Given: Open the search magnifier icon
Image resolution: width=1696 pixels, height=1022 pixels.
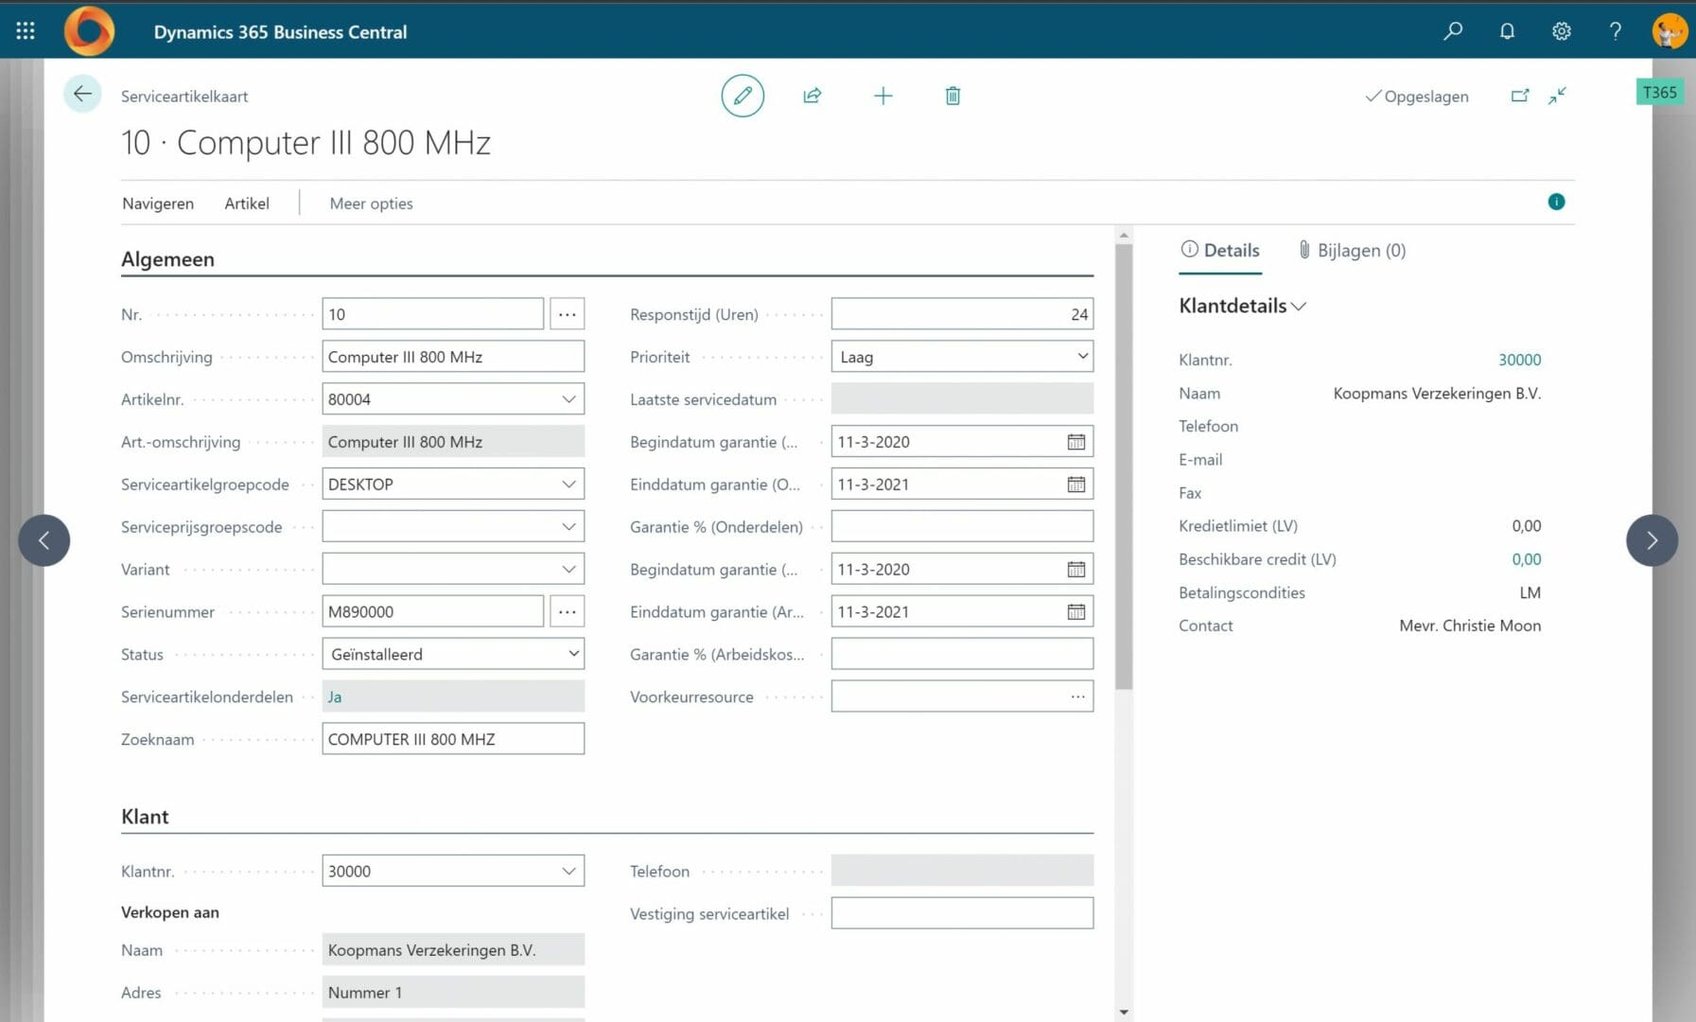Looking at the screenshot, I should click(1453, 31).
